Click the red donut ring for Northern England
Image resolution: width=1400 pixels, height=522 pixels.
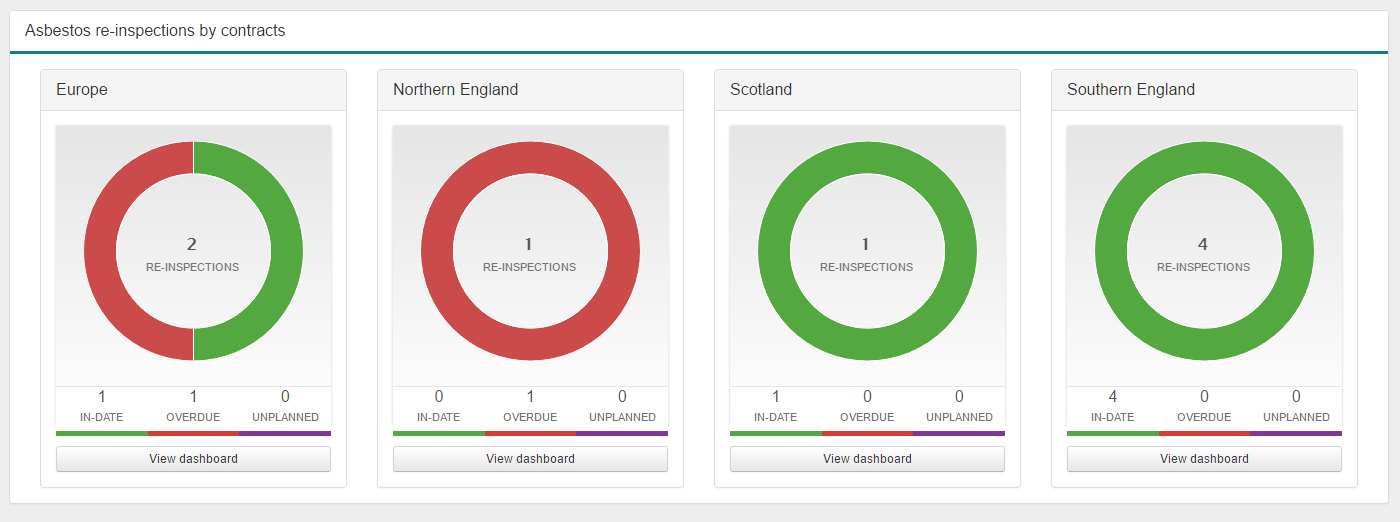coord(438,251)
